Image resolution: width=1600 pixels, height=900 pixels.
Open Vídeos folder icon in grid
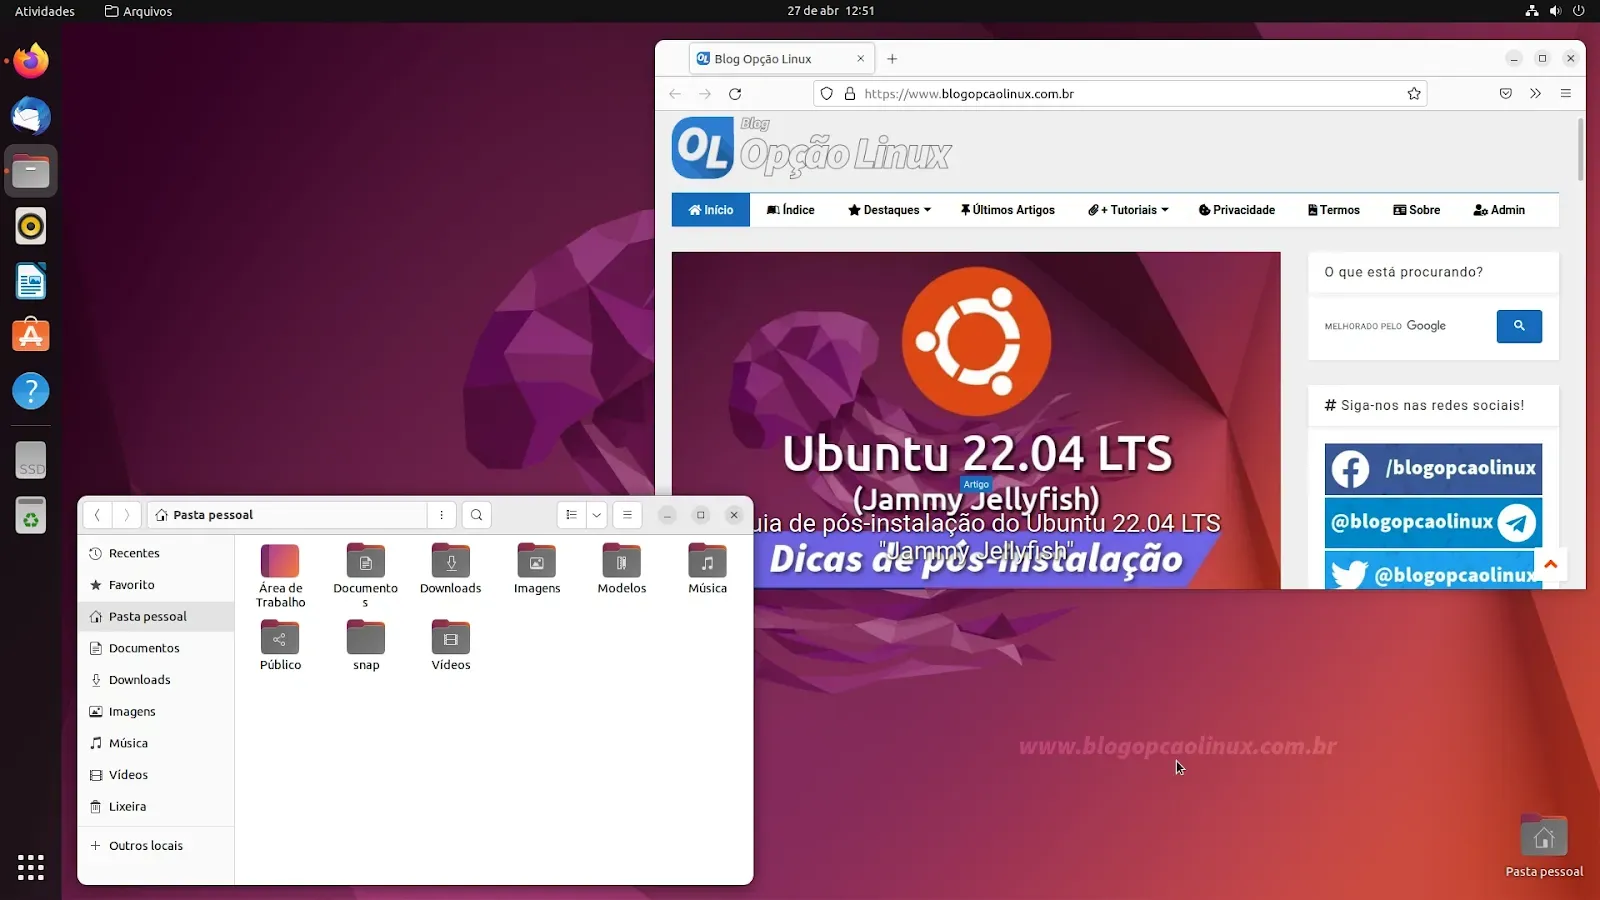pos(451,645)
